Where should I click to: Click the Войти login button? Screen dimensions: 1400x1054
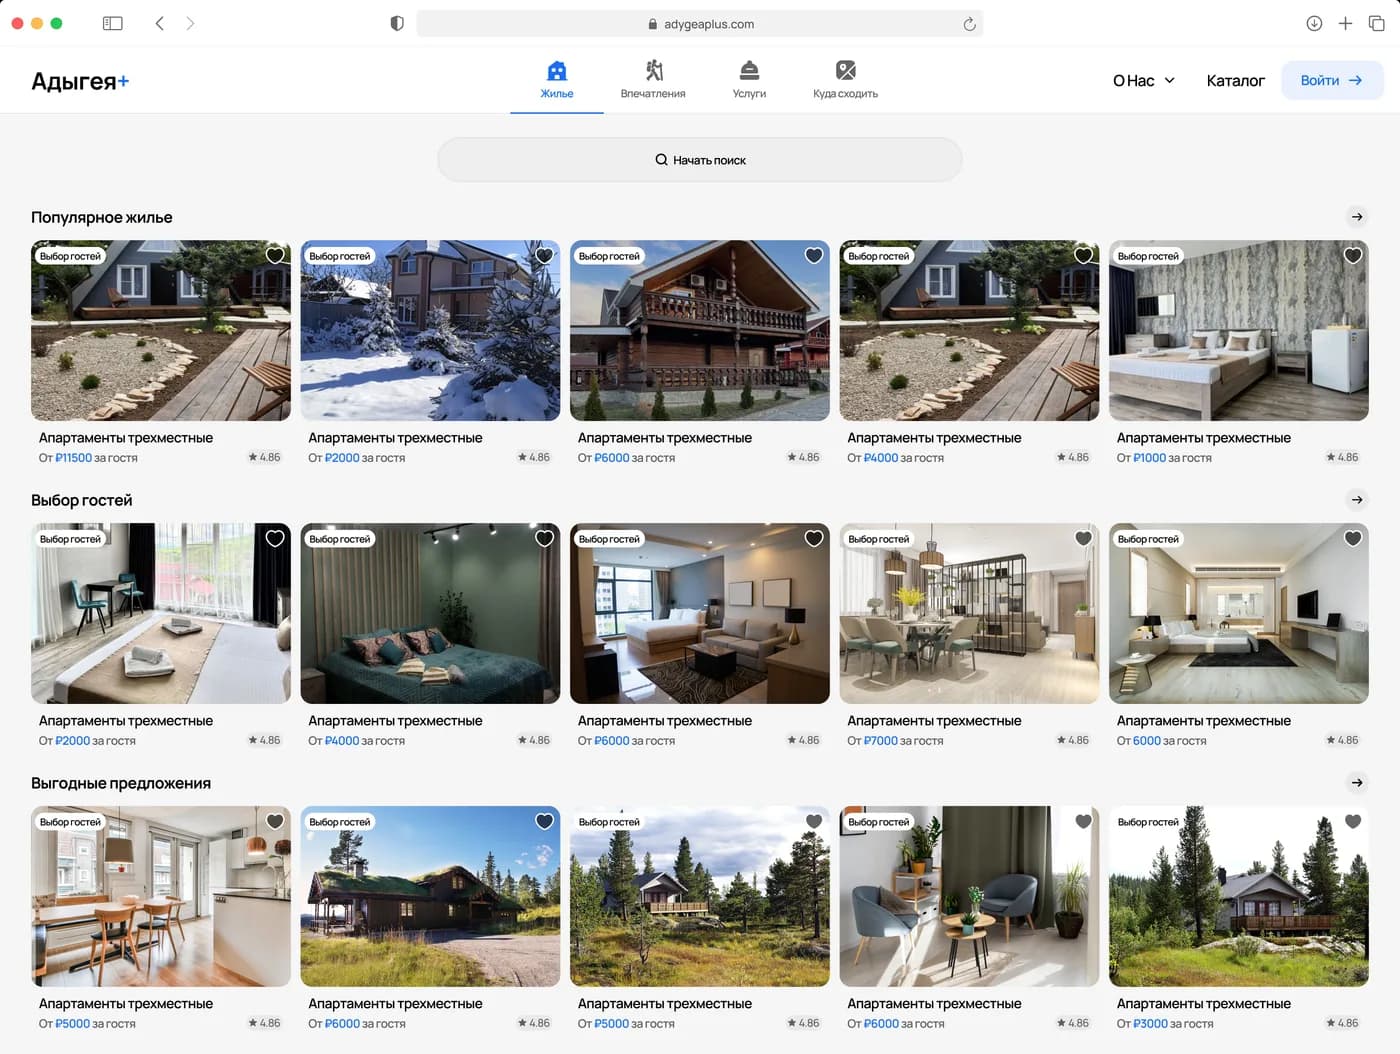click(x=1332, y=80)
